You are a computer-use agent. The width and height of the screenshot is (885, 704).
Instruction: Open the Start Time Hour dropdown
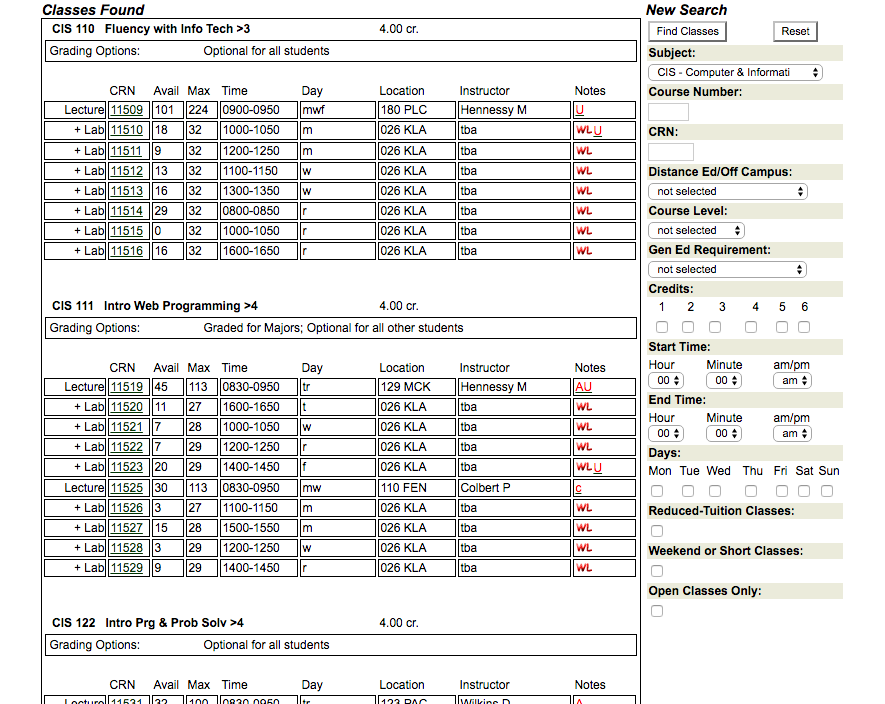667,381
